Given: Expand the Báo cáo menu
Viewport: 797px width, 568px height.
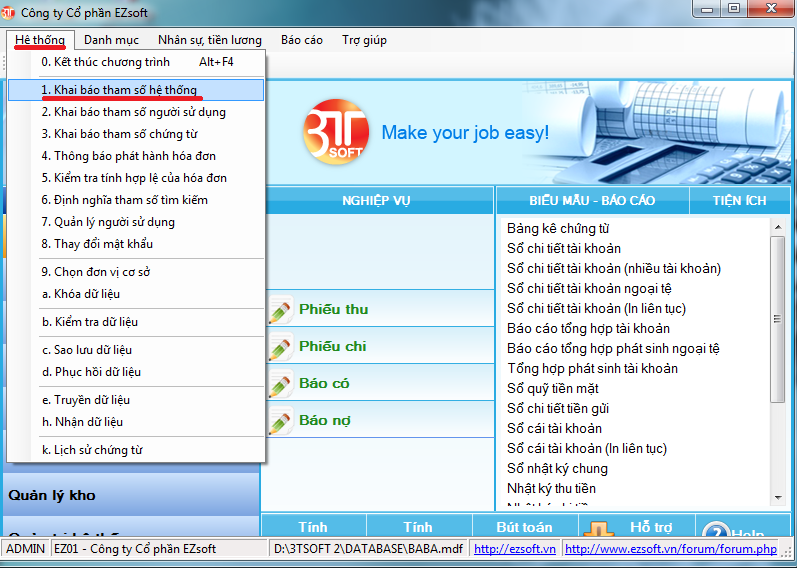Looking at the screenshot, I should (x=301, y=40).
